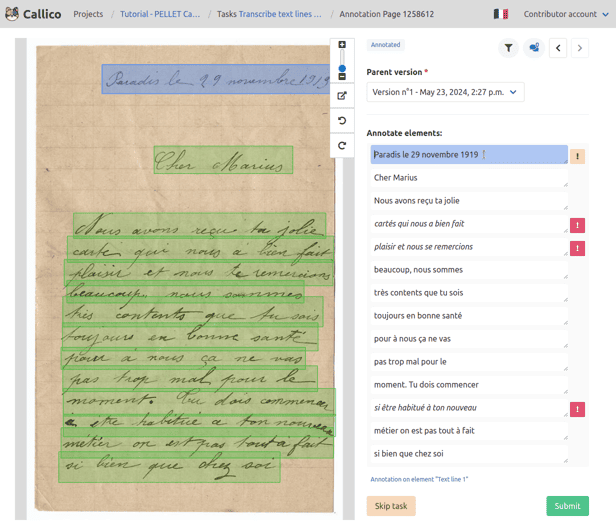Submit the annotation
This screenshot has width=616, height=529.
pyautogui.click(x=567, y=506)
